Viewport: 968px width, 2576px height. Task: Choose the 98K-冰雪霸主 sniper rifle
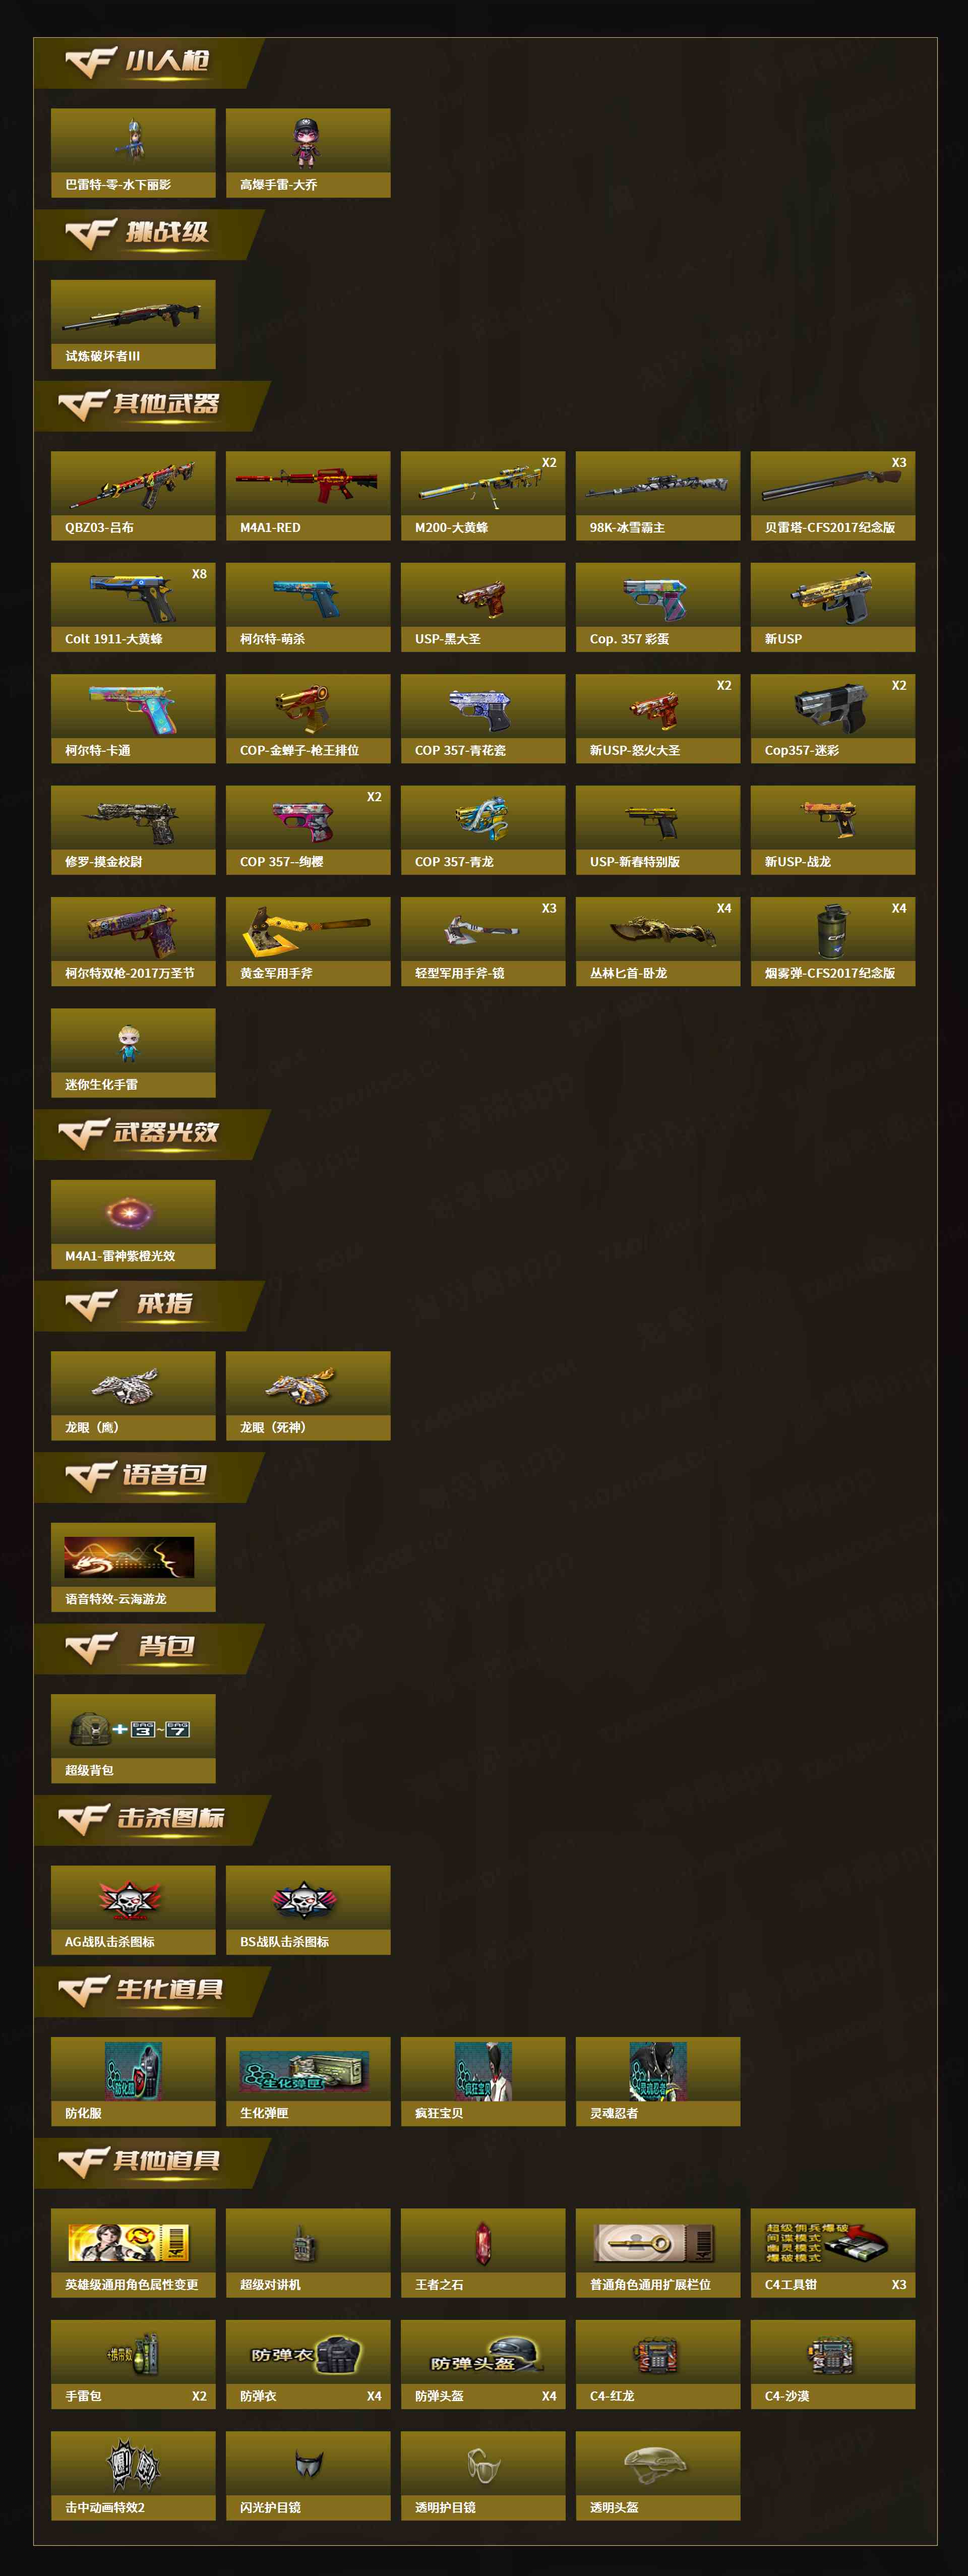[657, 487]
